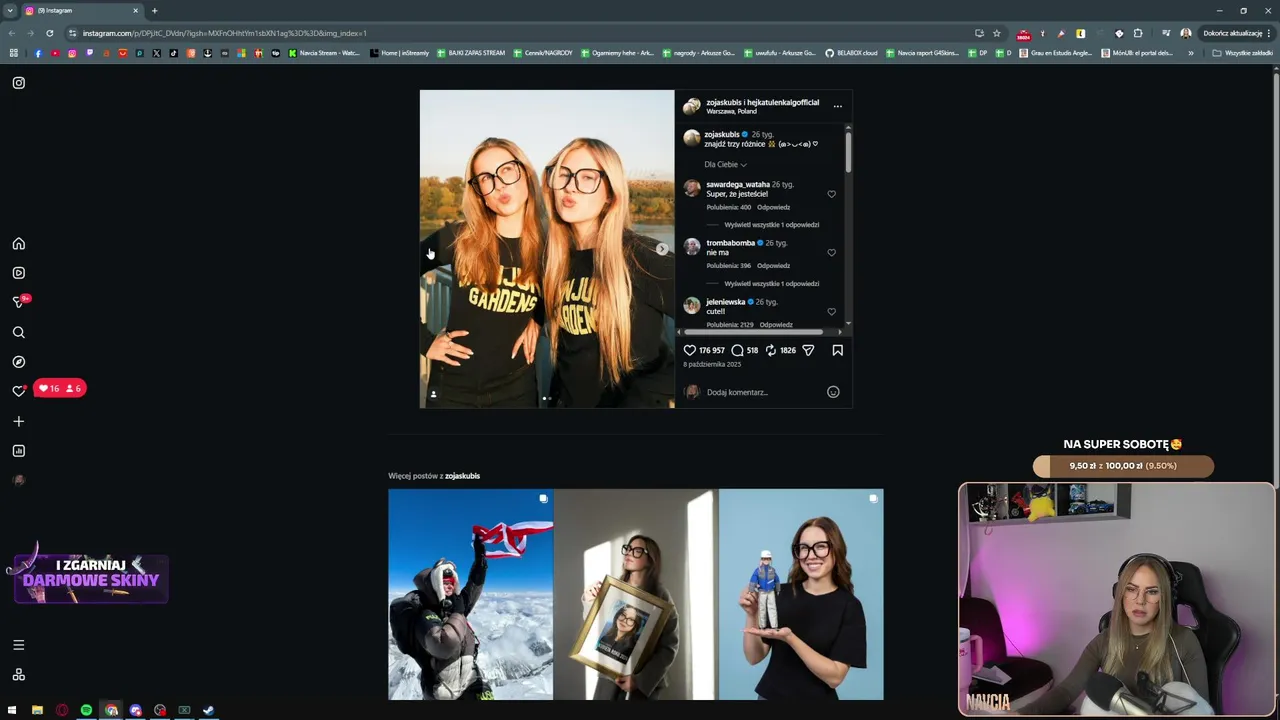1280x720 pixels.
Task: Click the donation goal progress bar
Action: click(x=1123, y=466)
